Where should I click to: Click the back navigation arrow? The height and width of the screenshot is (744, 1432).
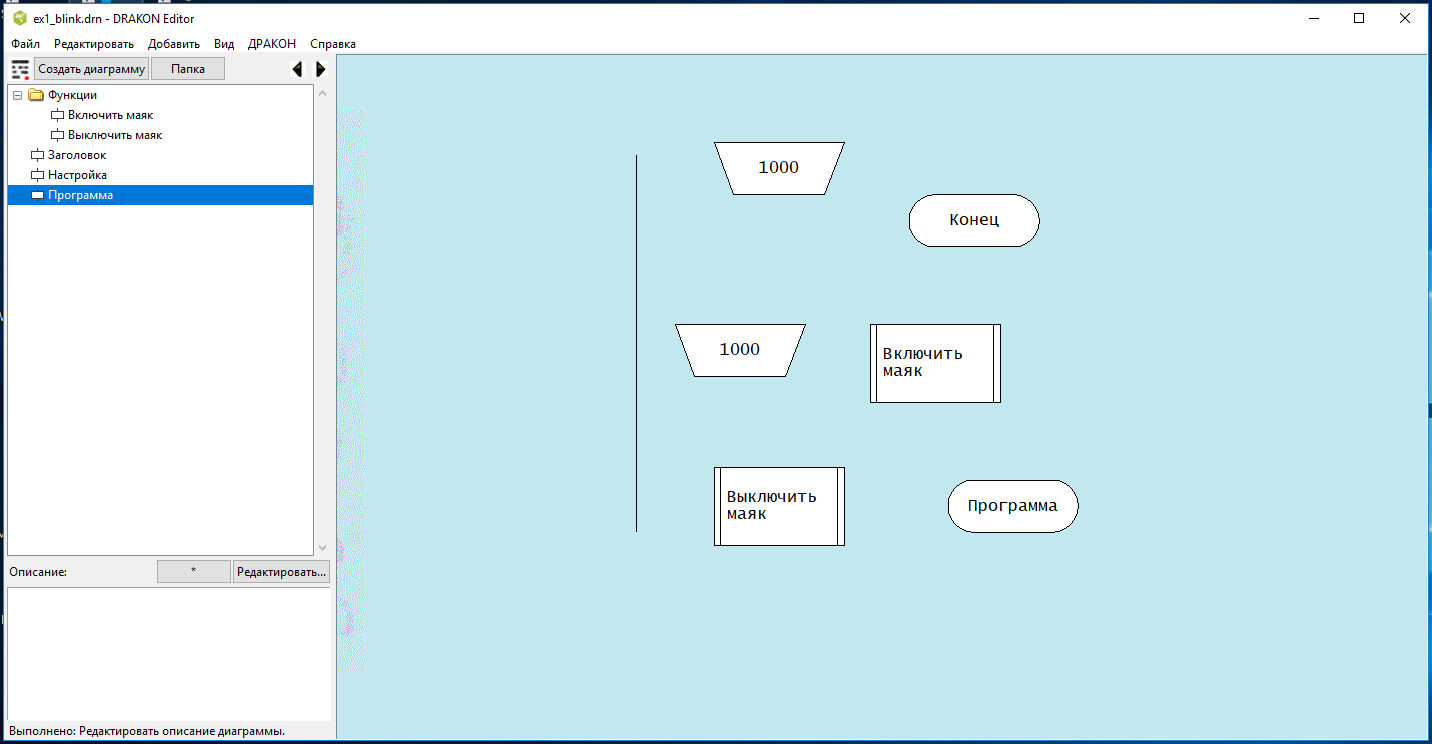pos(297,69)
